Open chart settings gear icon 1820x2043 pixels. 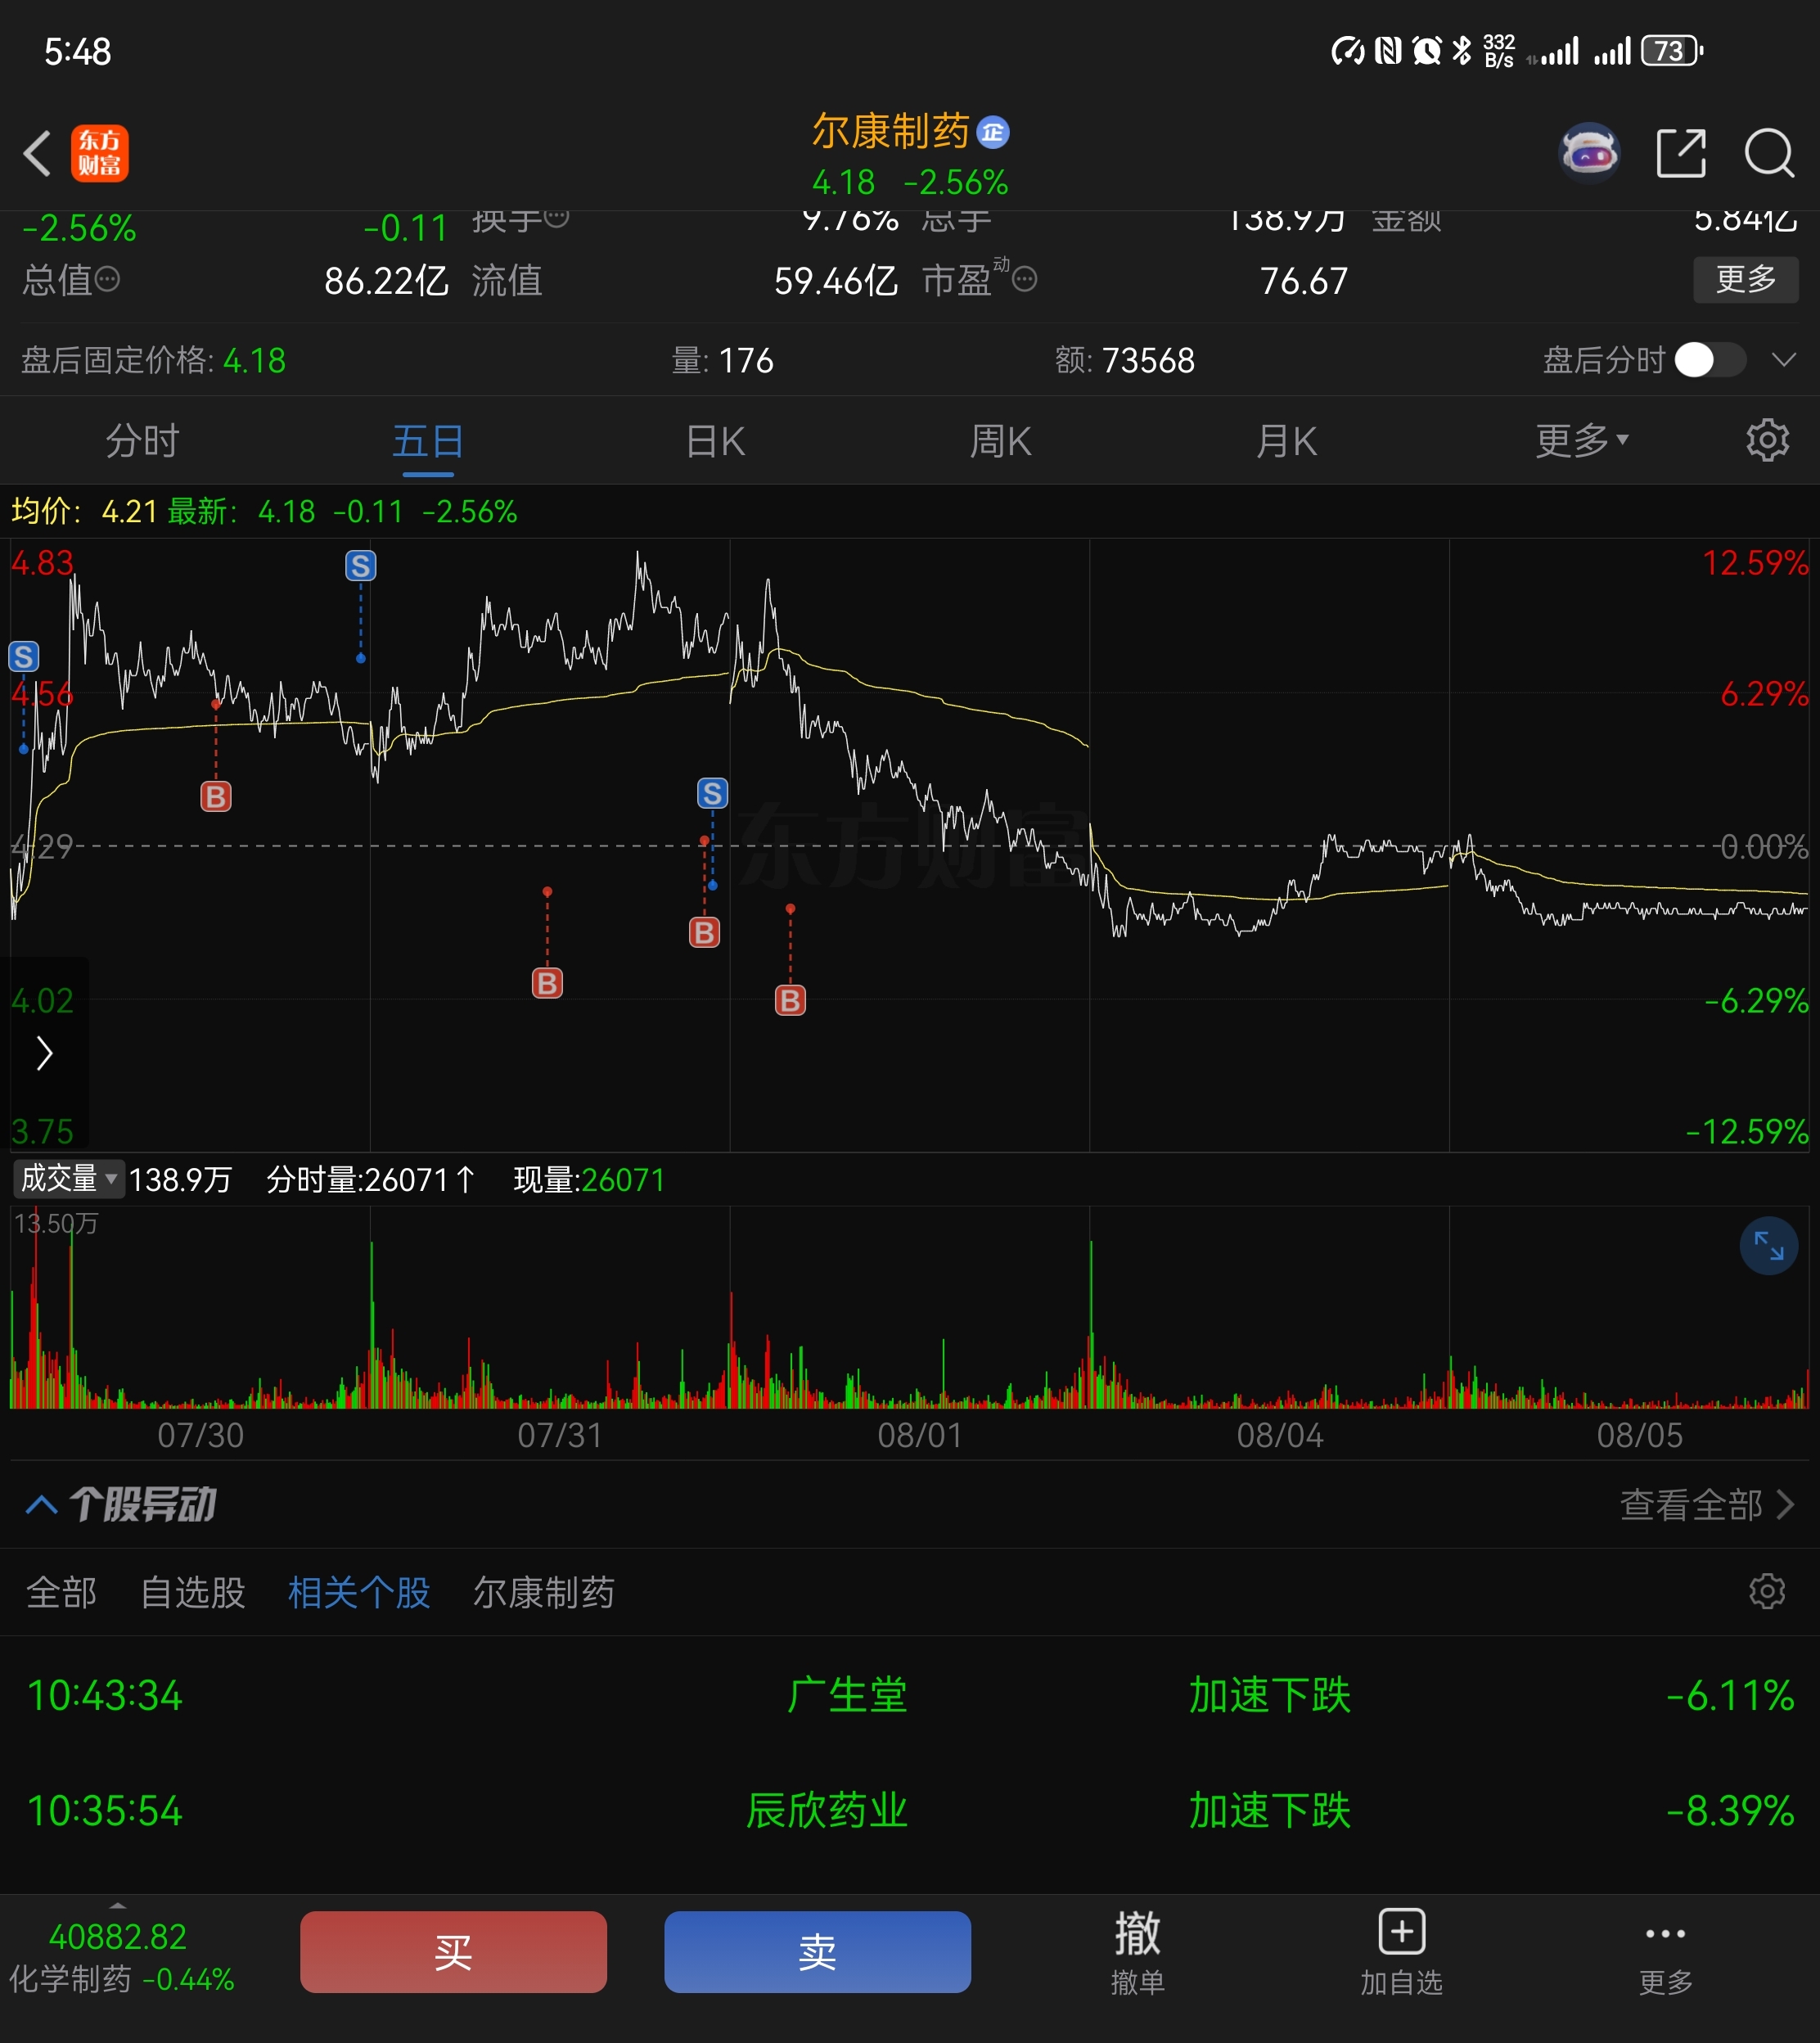point(1767,440)
